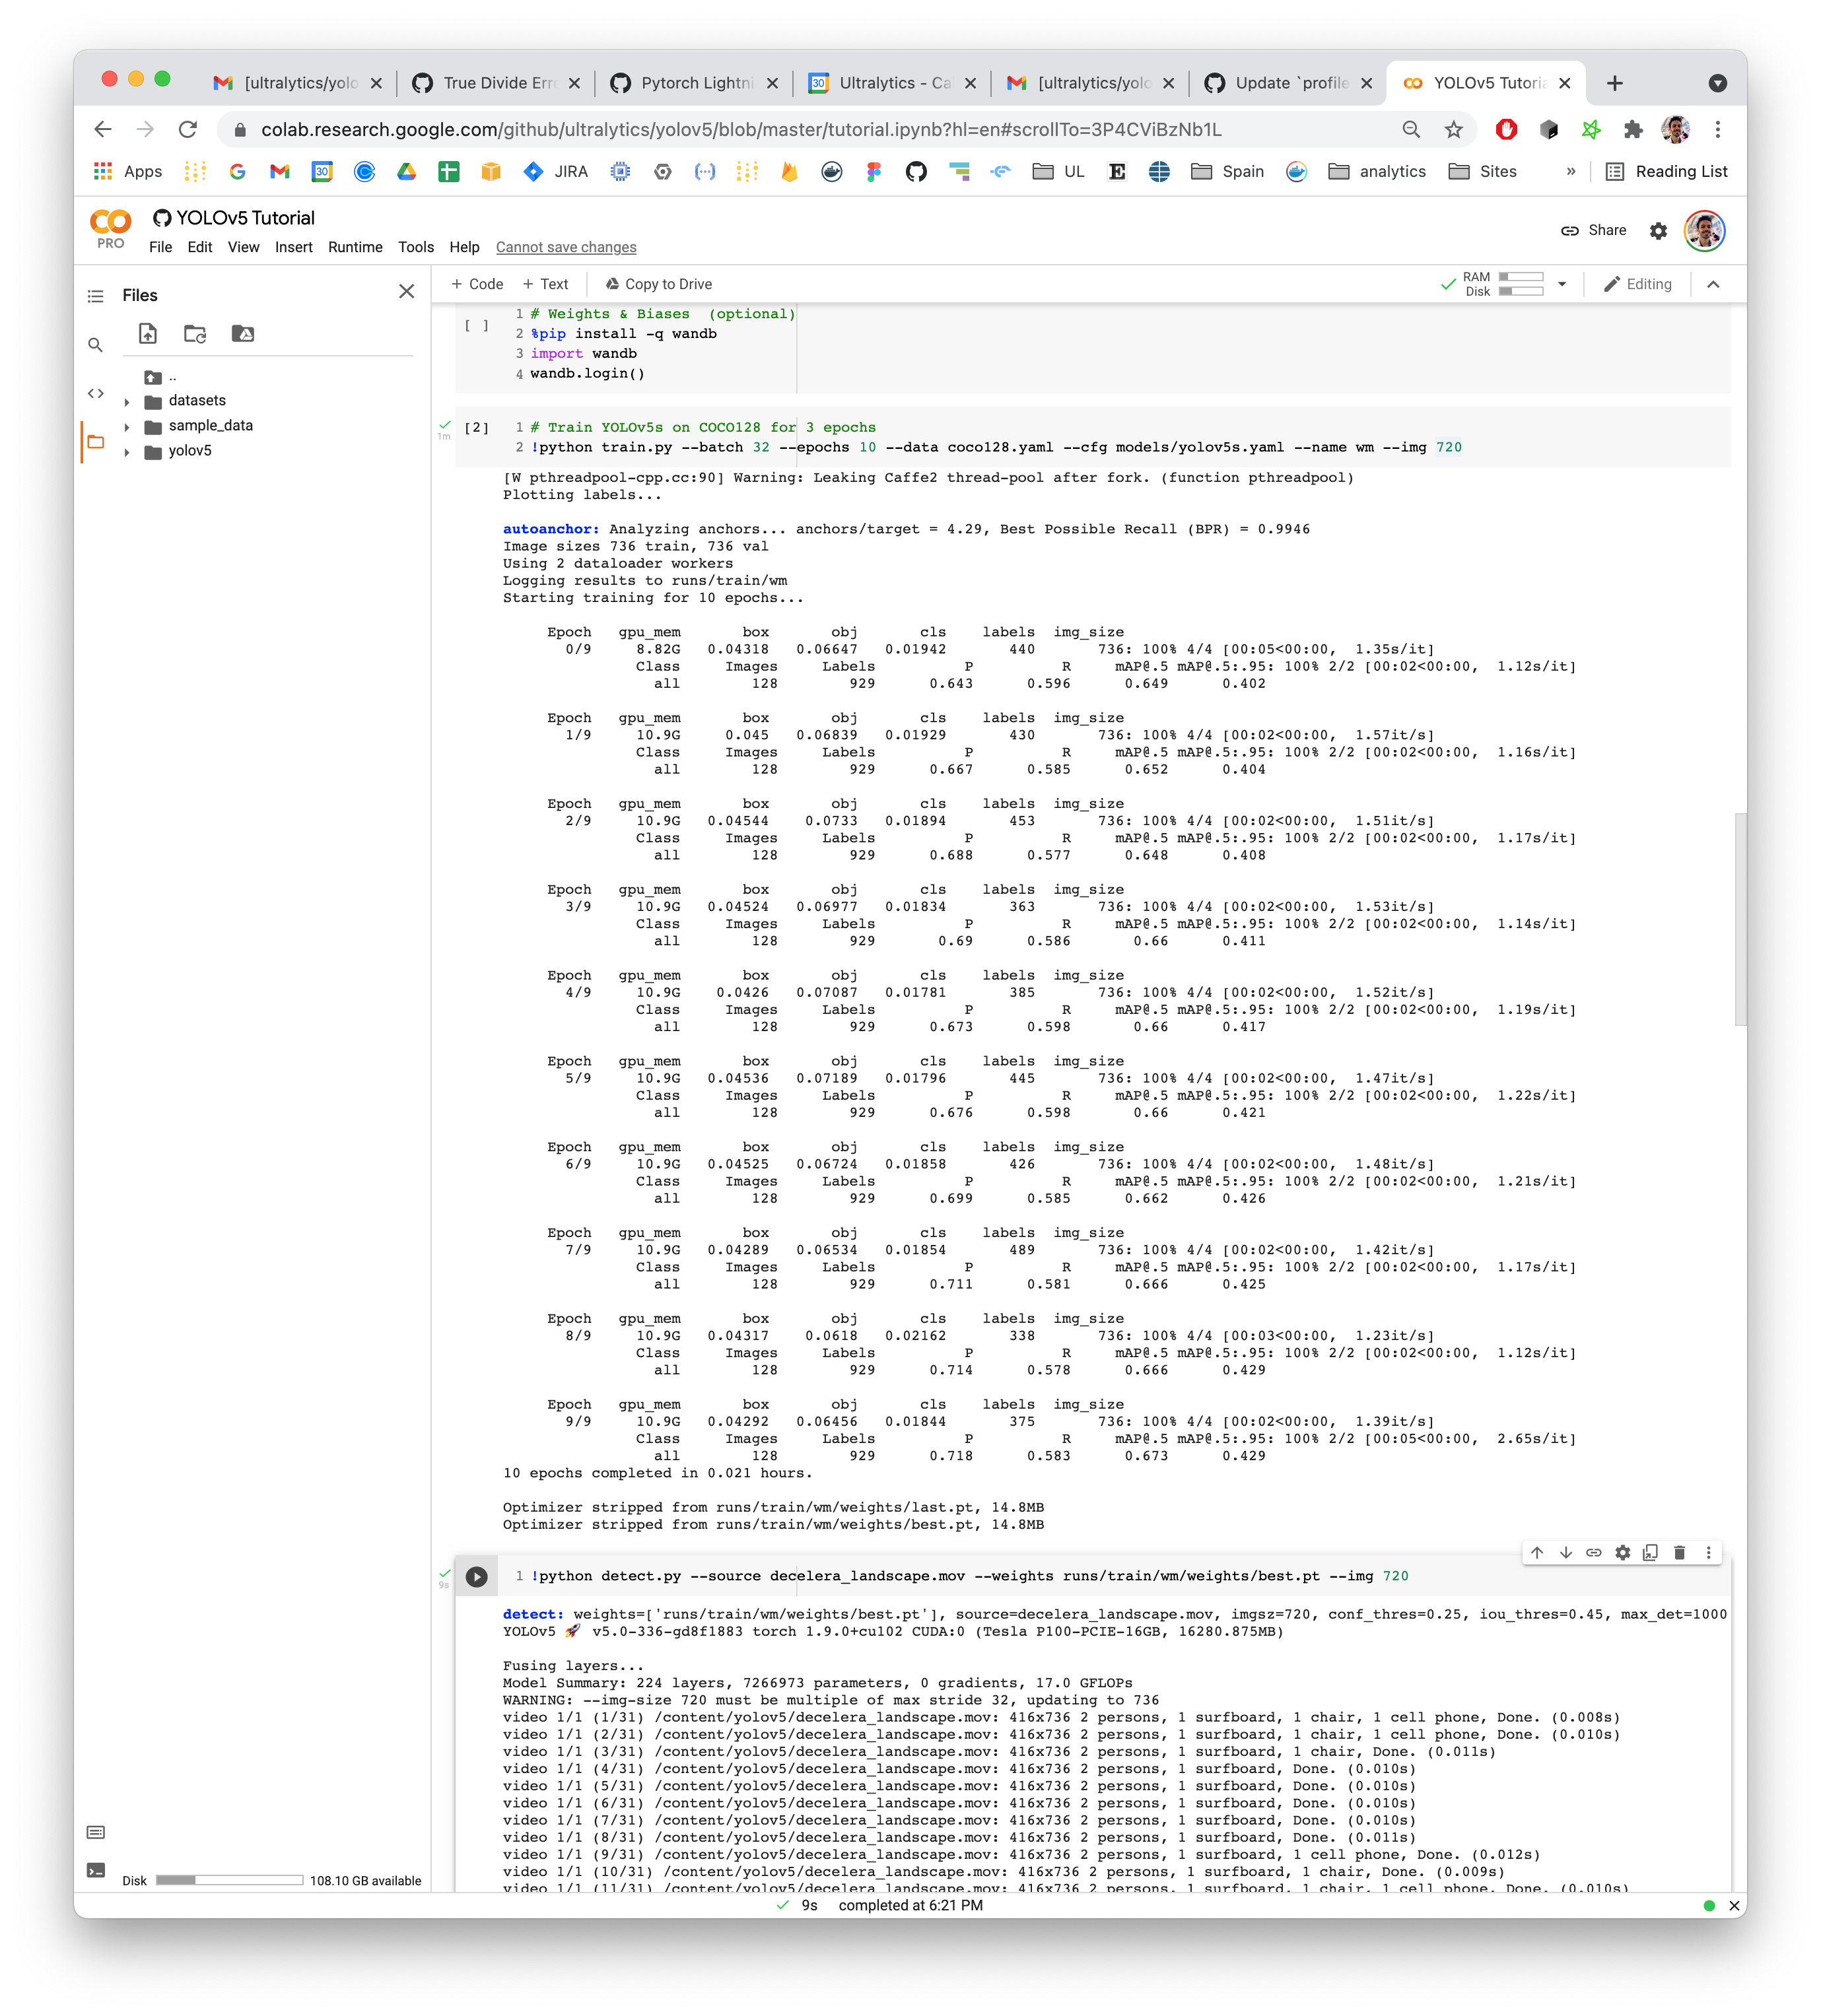Copy link to the detect.py cell
The image size is (1821, 2016).
(1594, 1553)
